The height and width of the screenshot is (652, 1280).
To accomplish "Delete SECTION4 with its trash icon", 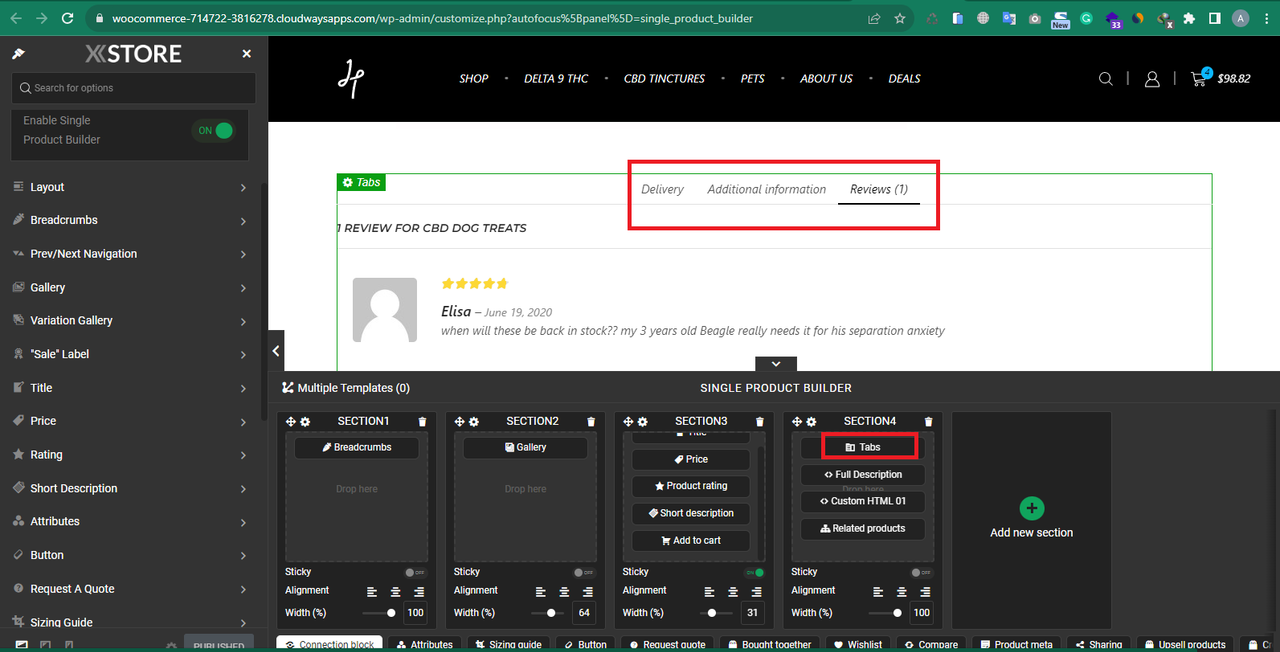I will coord(929,422).
